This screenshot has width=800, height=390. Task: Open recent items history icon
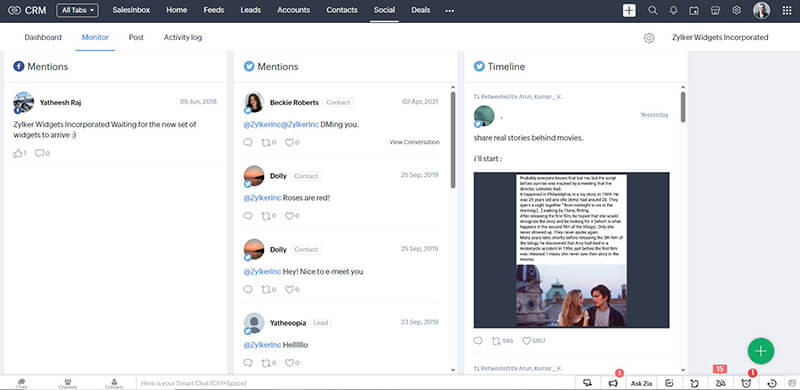(772, 383)
